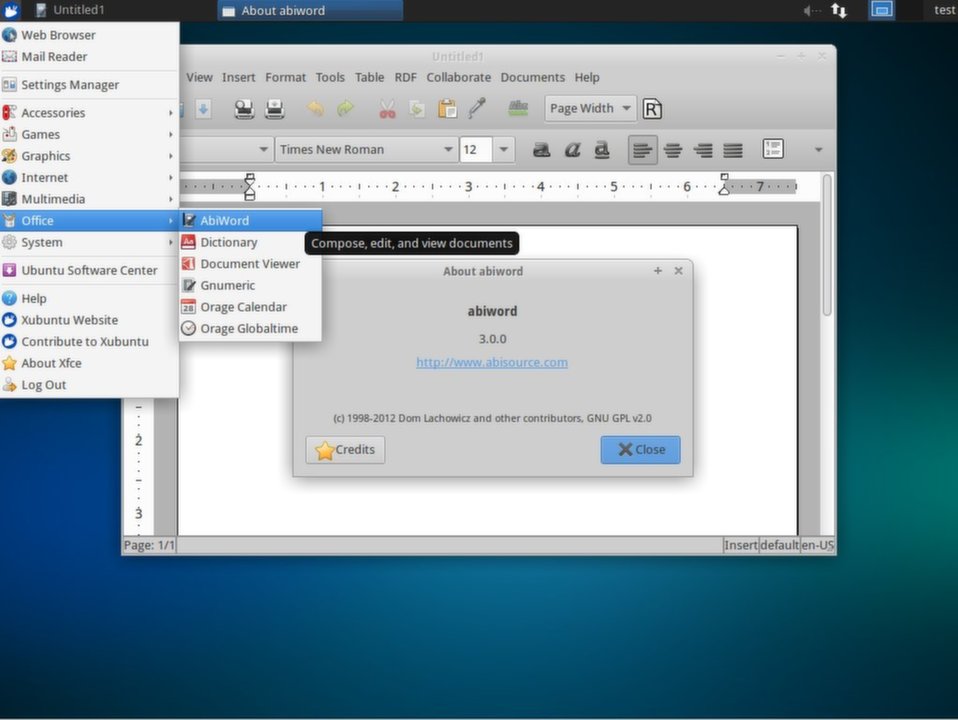The width and height of the screenshot is (958, 720).
Task: Open Settings Manager from applications menu
Action: (89, 85)
